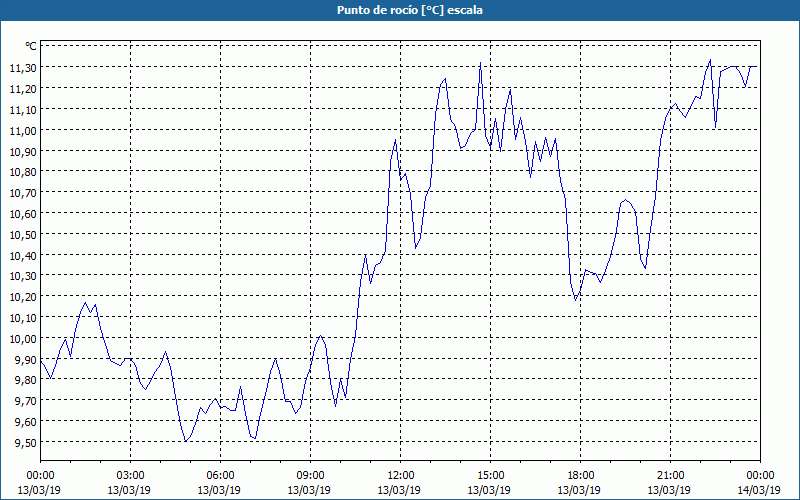
Task: Choose the 10,60 scale label
Action: (x=23, y=213)
